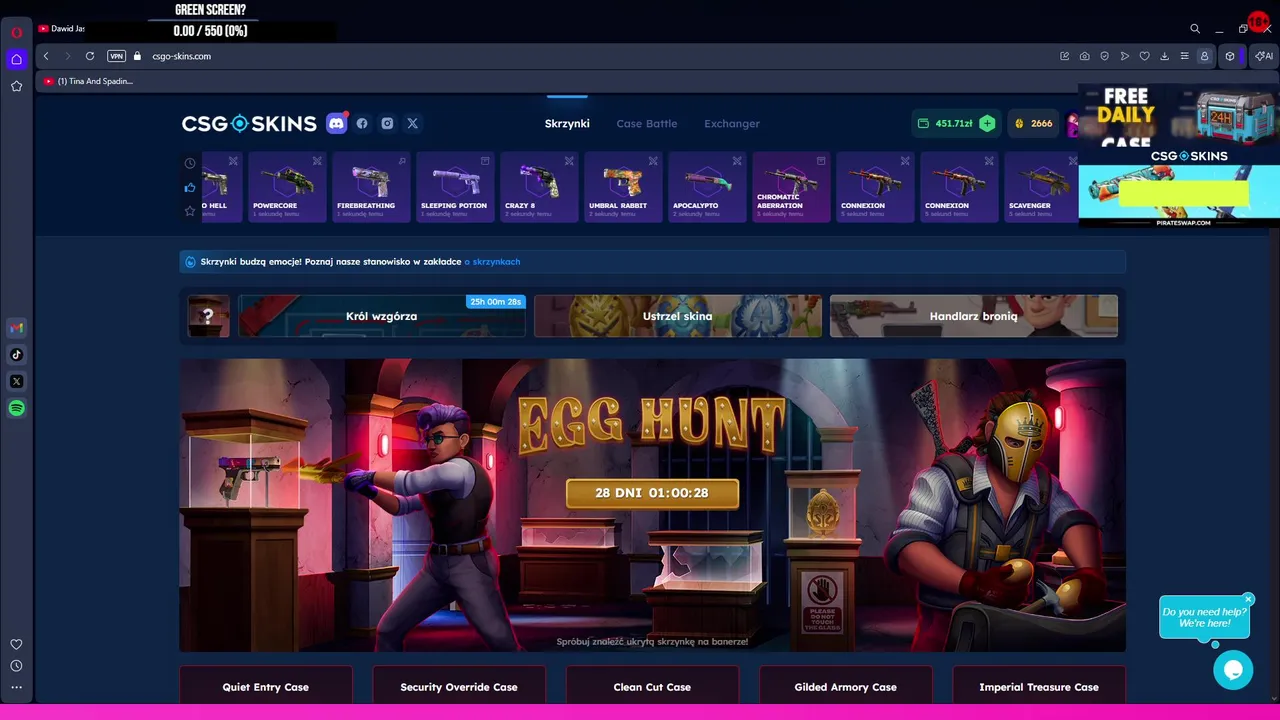Show best drops with the thumbs-up icon

coord(190,187)
